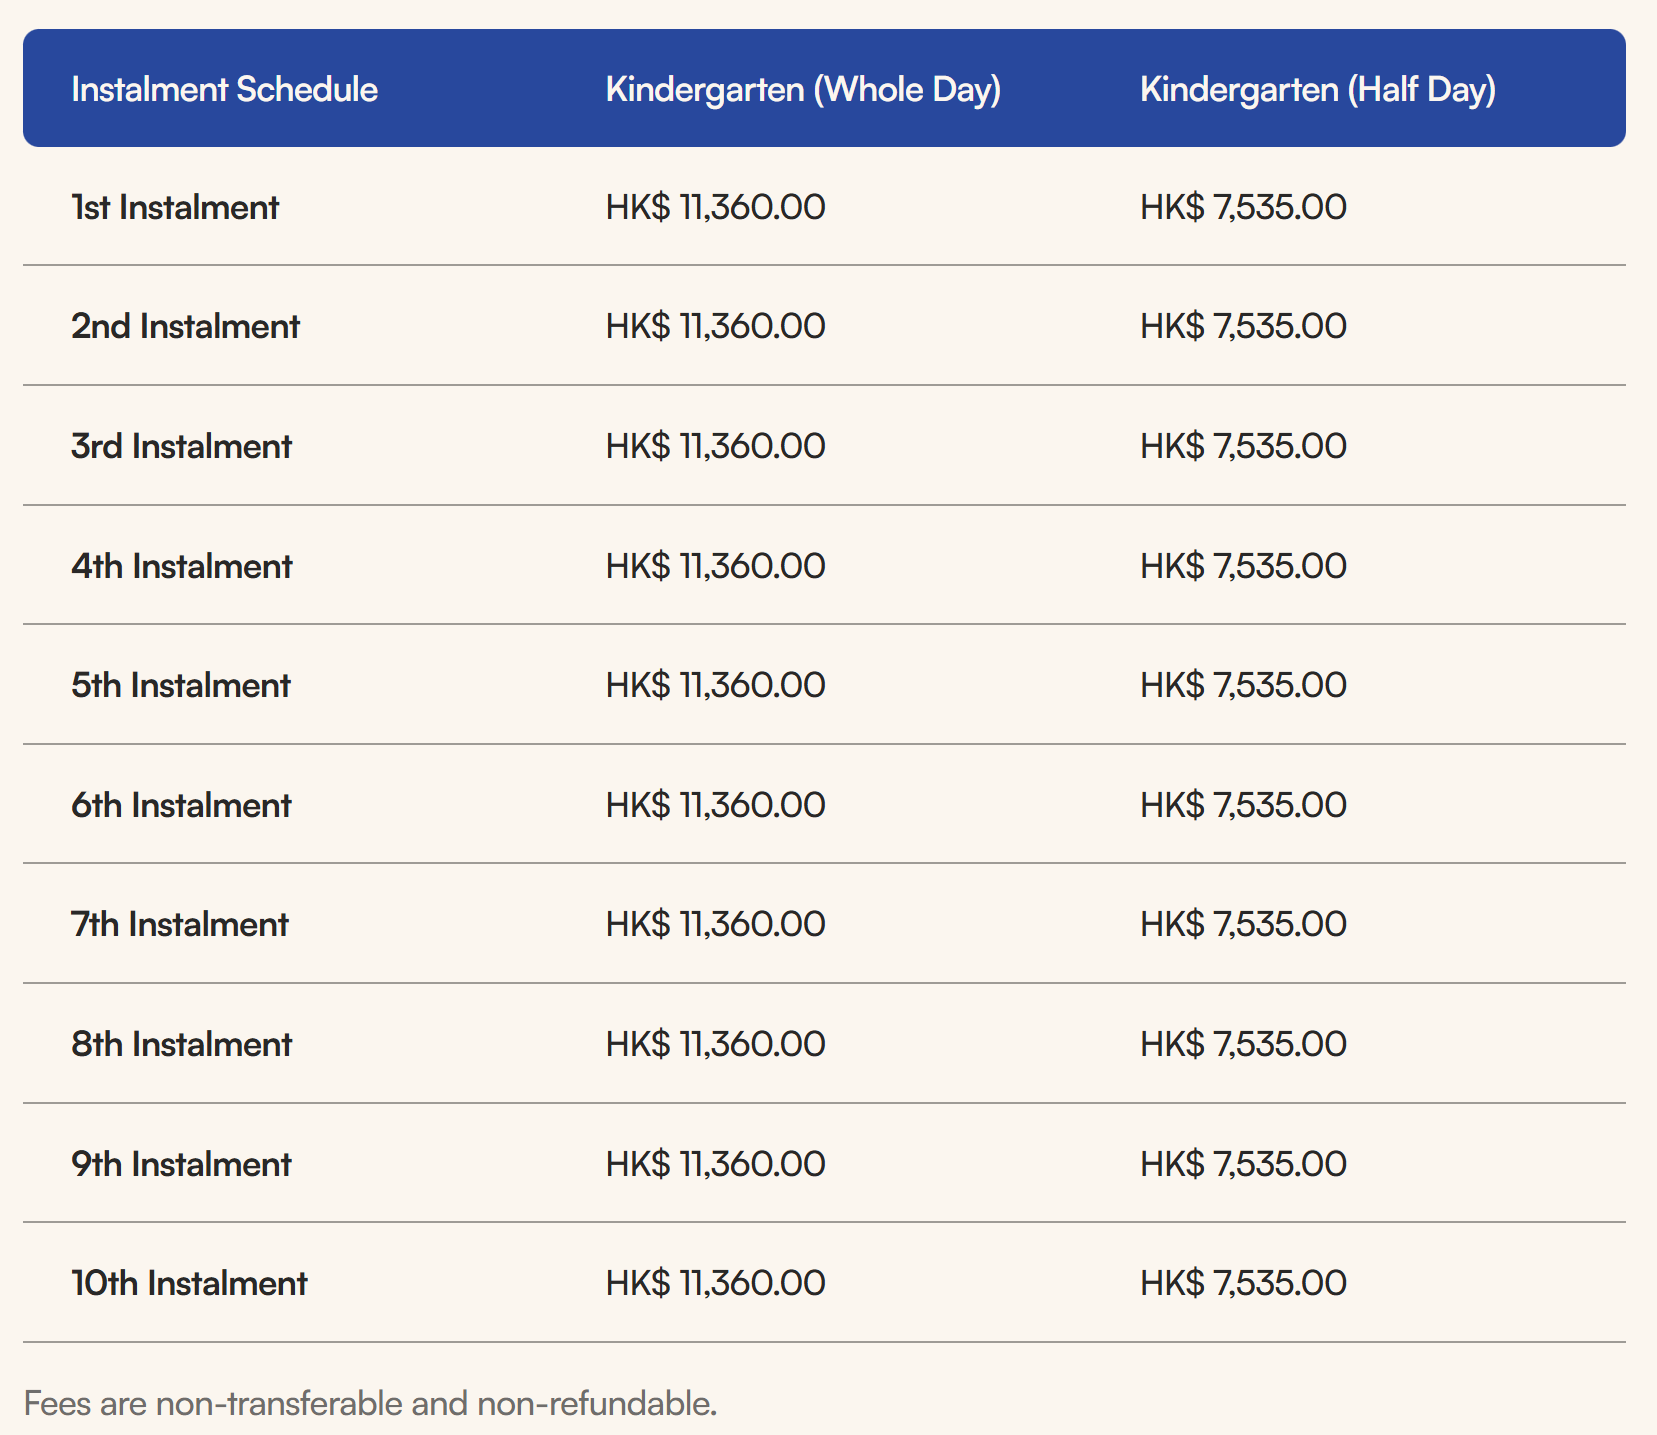
Task: Click the 5th Instalment row label
Action: click(x=180, y=685)
